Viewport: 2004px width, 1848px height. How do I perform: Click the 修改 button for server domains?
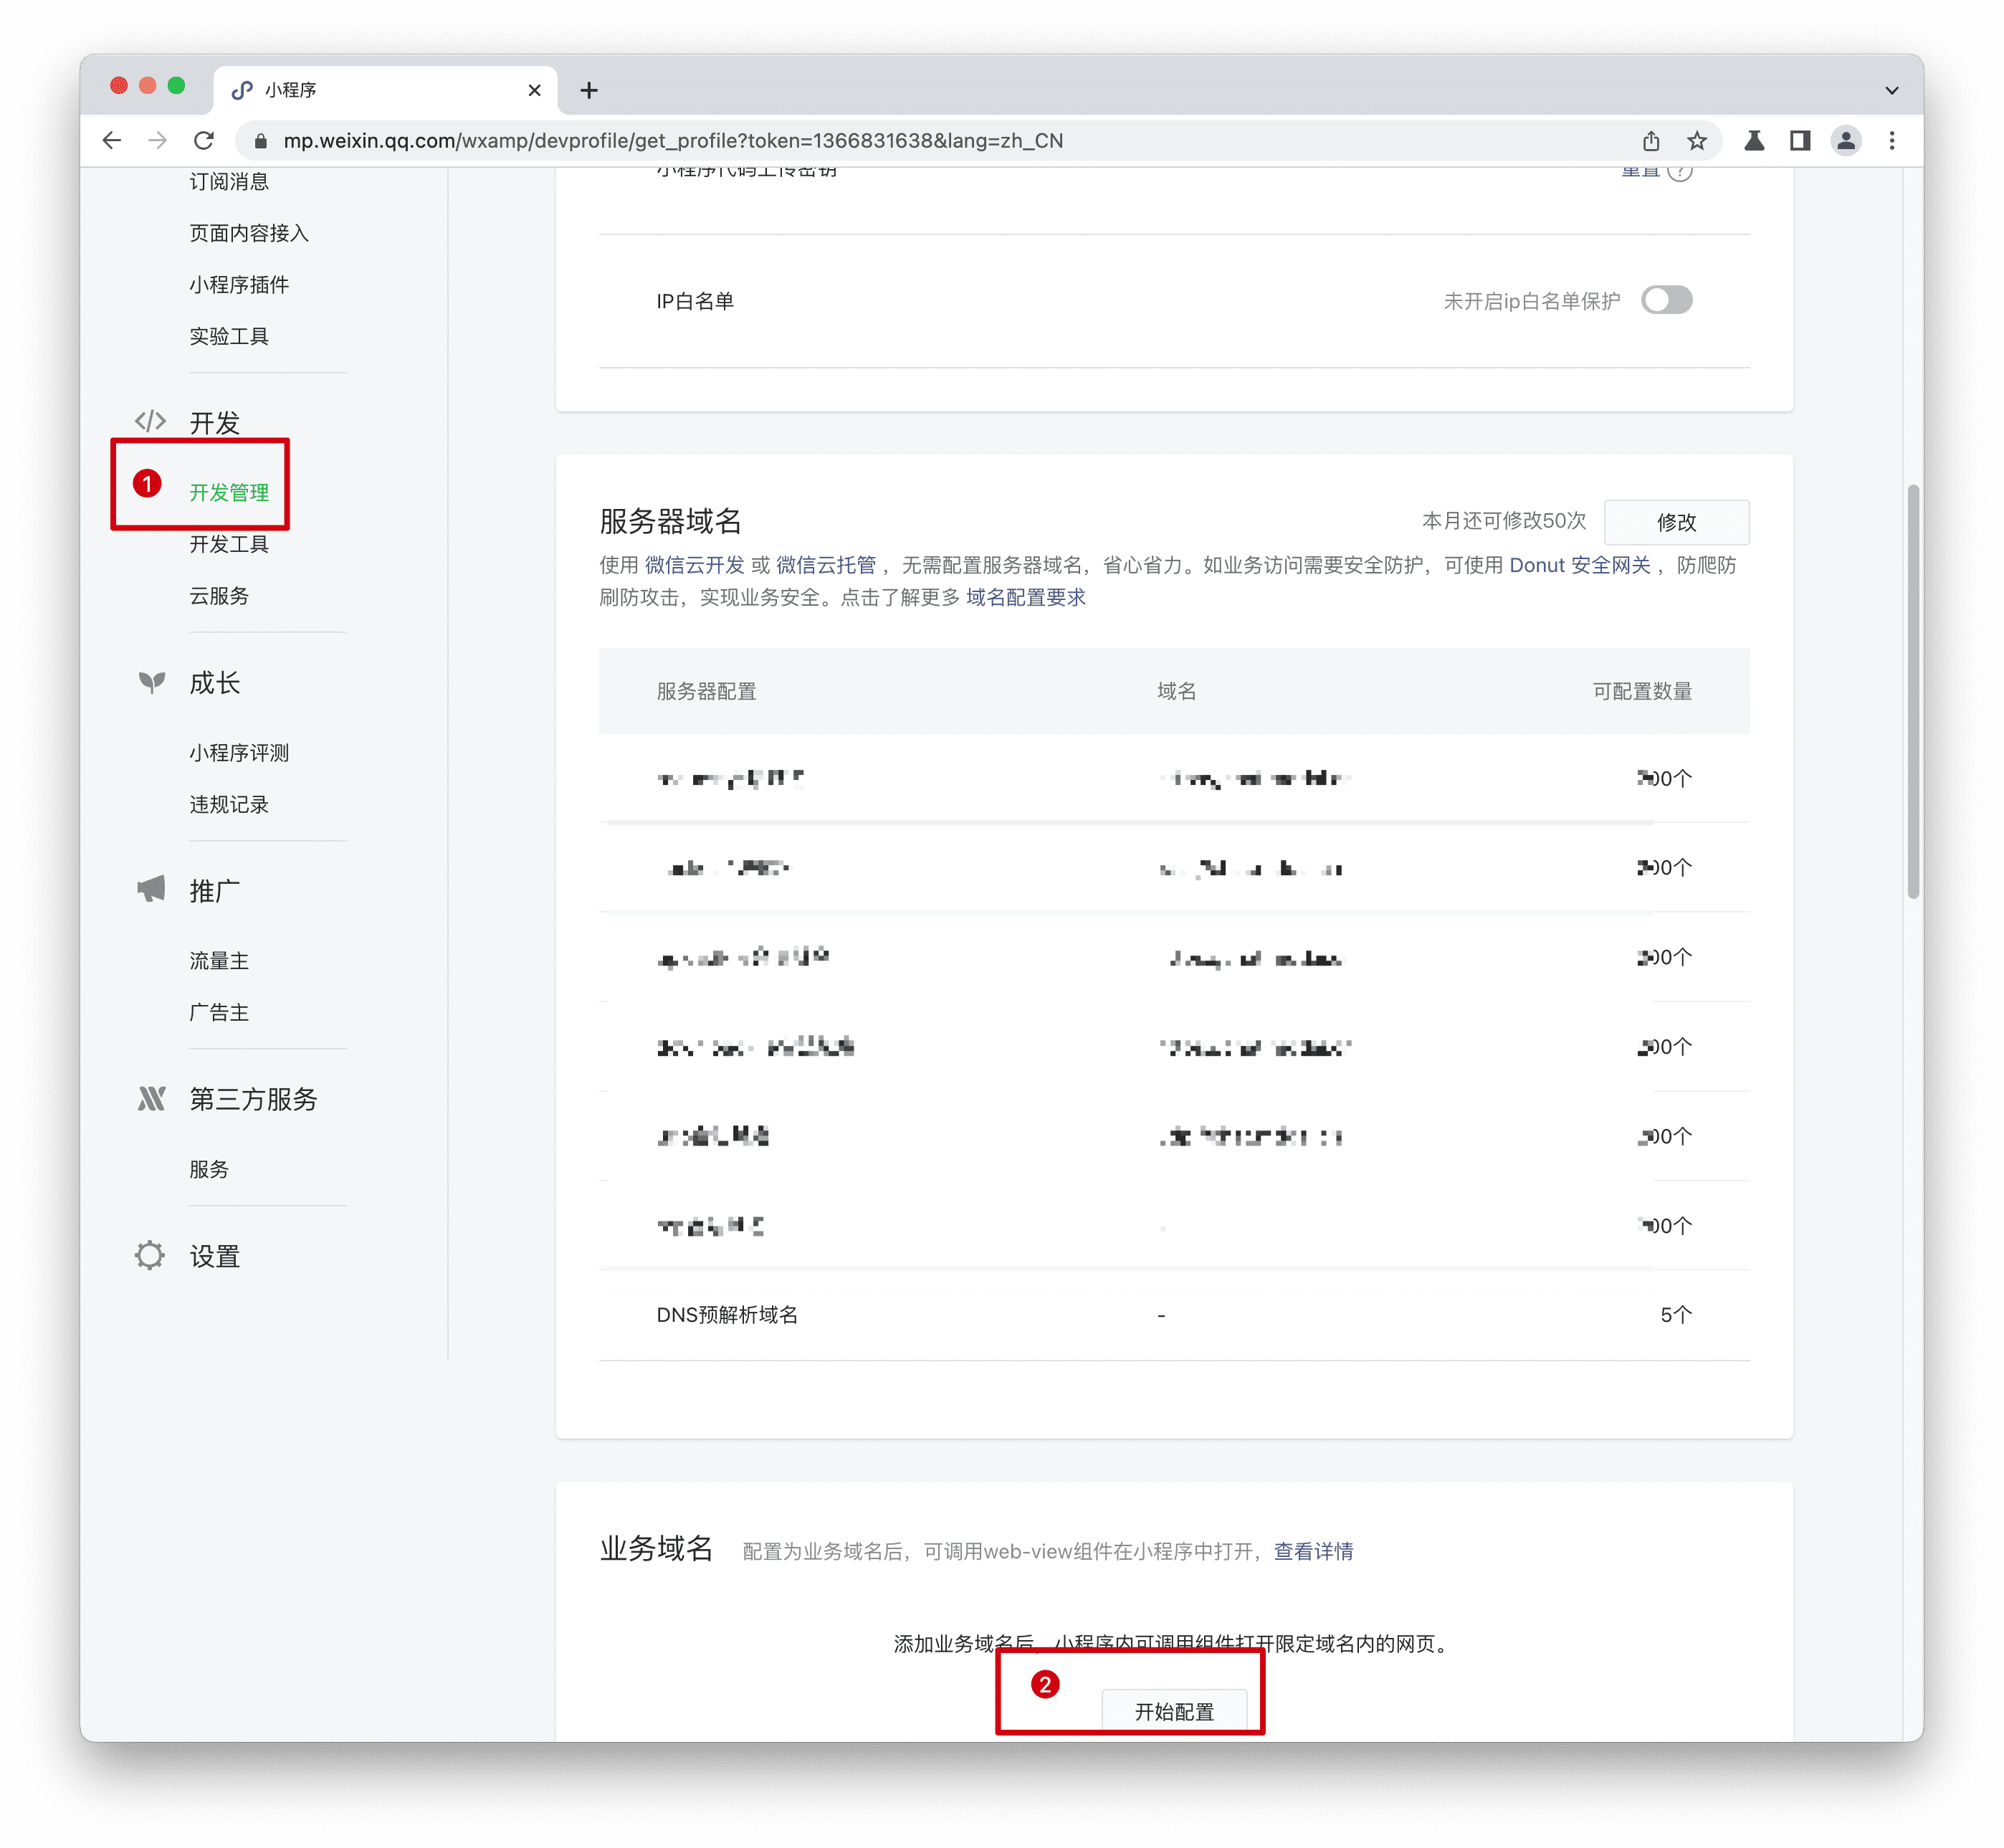coord(1676,522)
